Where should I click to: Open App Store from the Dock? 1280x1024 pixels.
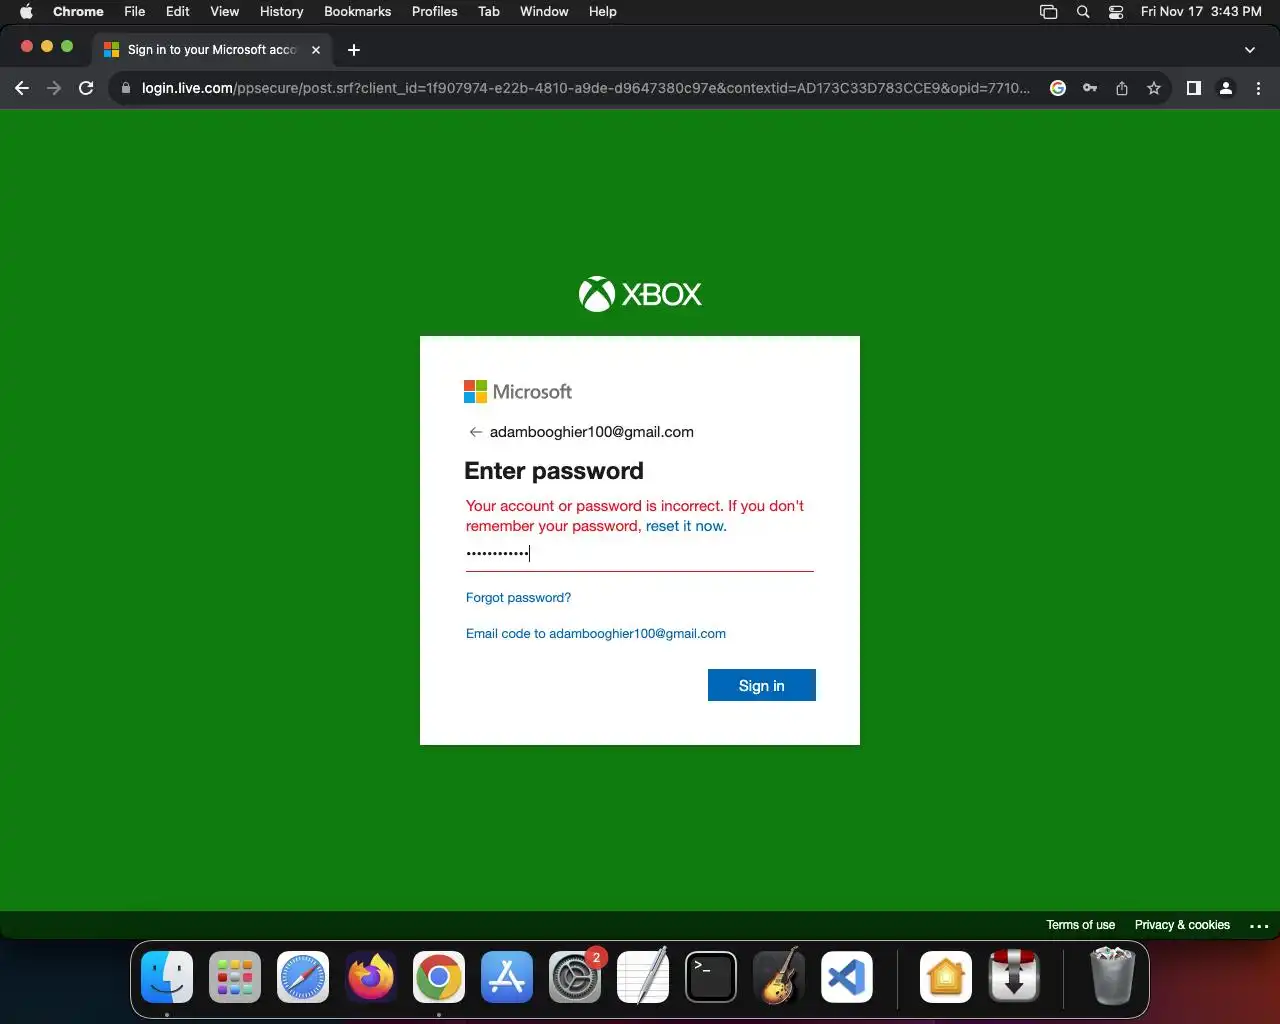pos(507,977)
